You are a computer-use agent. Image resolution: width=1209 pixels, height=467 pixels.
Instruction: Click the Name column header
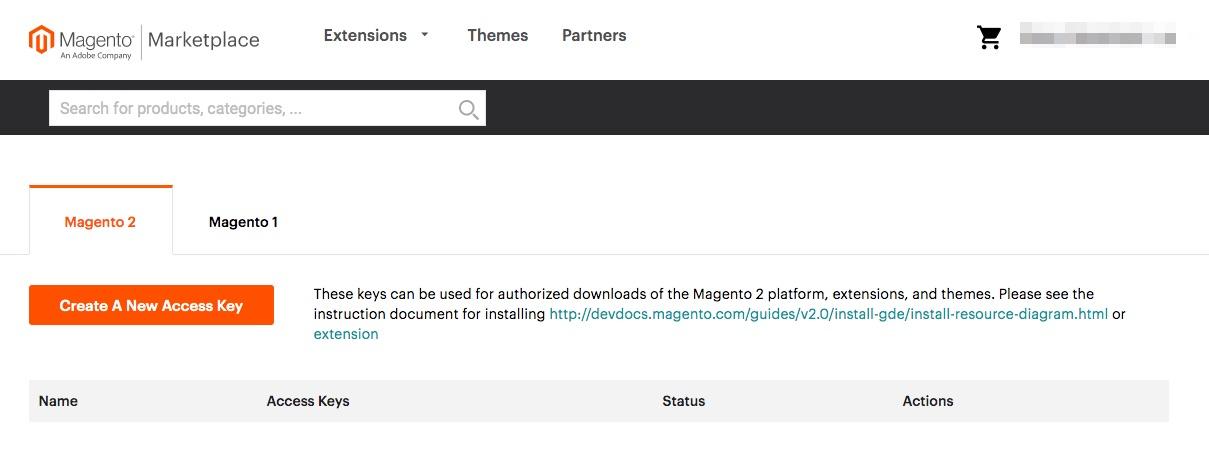point(58,401)
